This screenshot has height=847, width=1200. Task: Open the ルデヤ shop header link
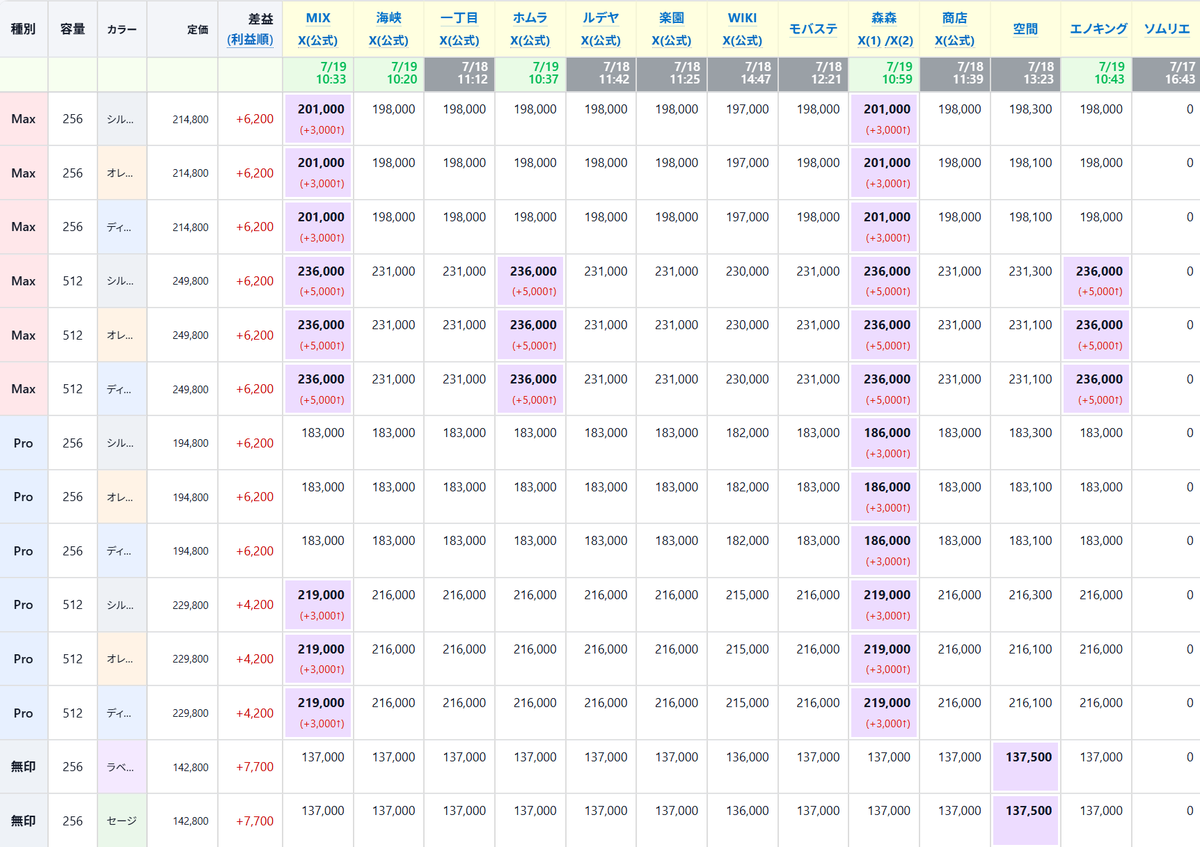pos(601,18)
